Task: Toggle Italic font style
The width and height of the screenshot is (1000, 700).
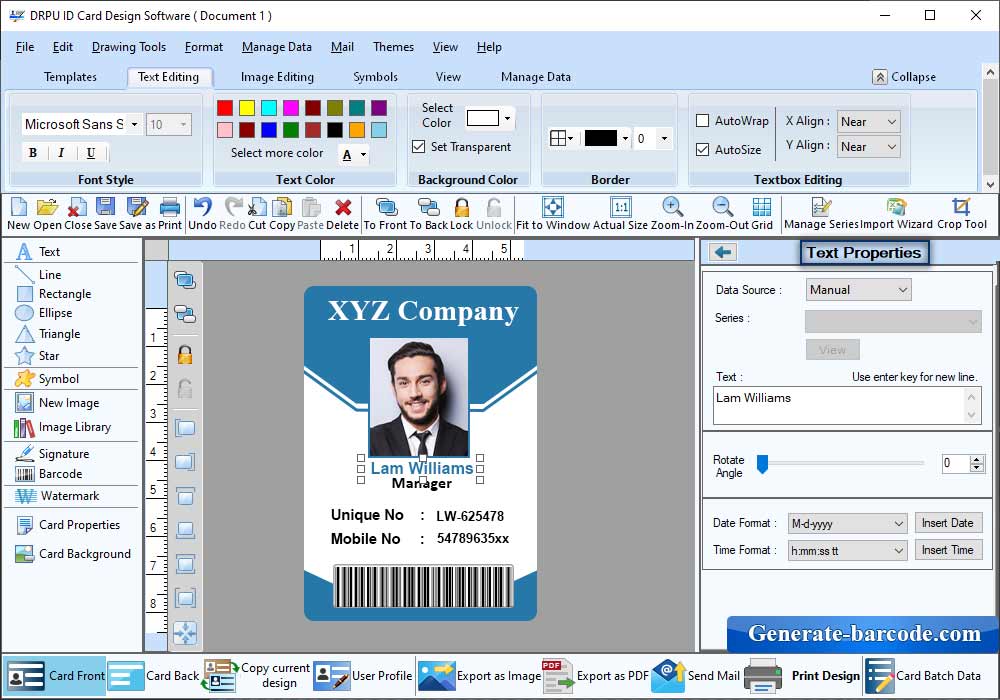Action: click(x=61, y=153)
